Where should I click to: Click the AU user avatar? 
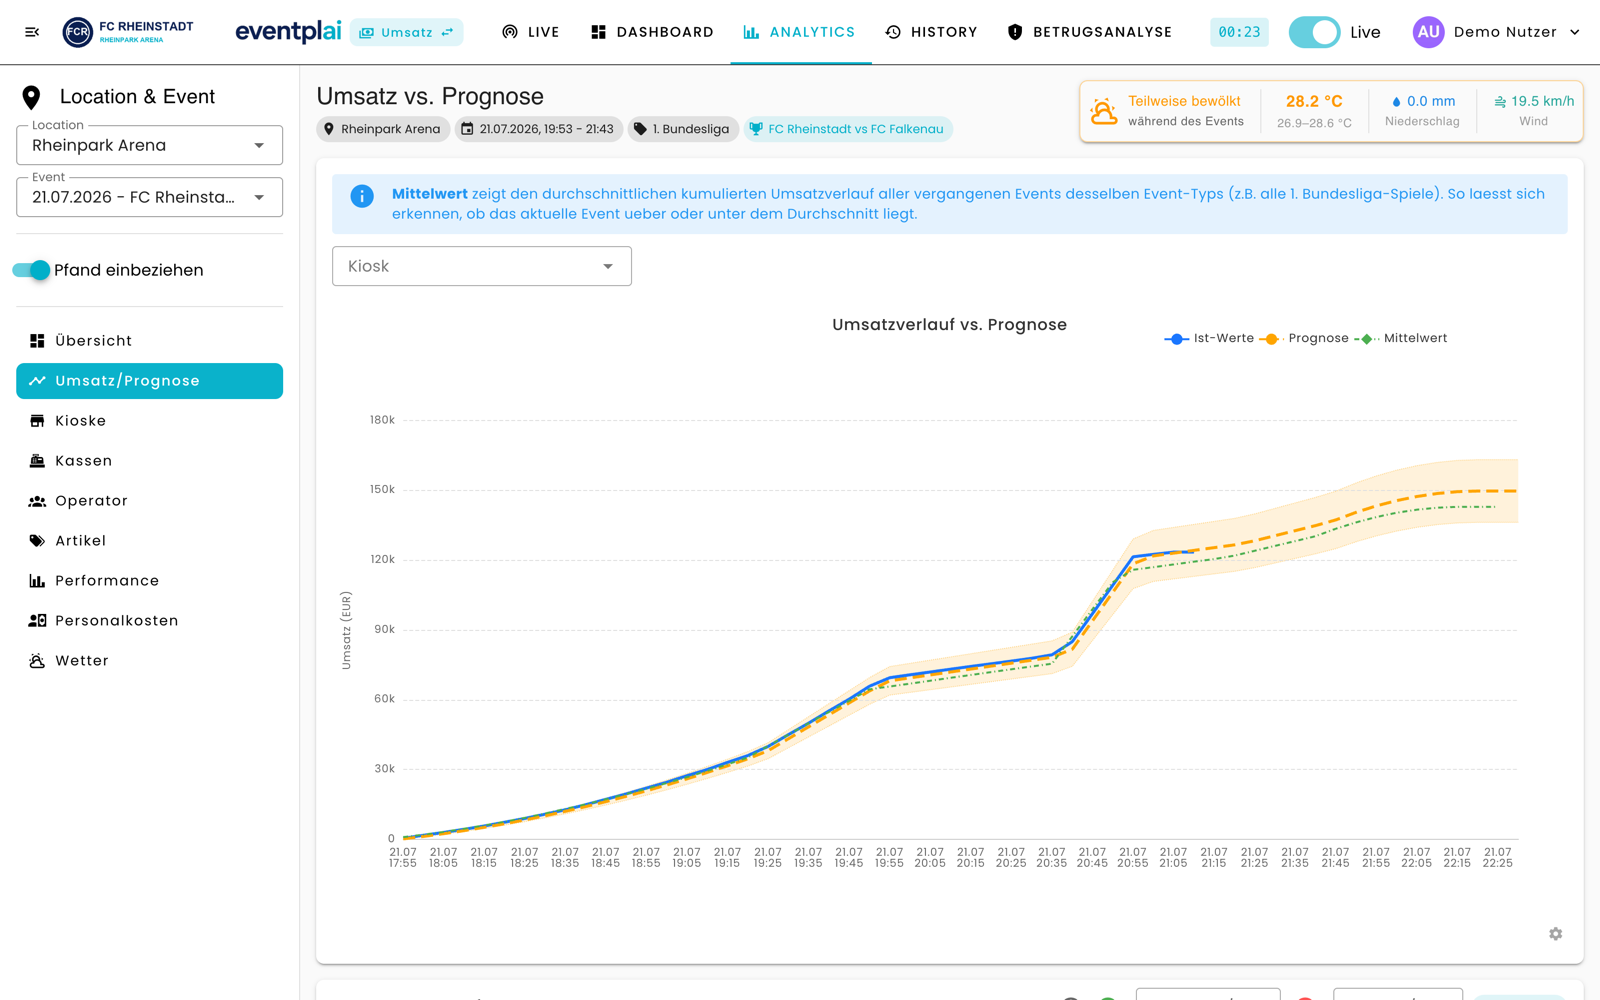[x=1428, y=32]
